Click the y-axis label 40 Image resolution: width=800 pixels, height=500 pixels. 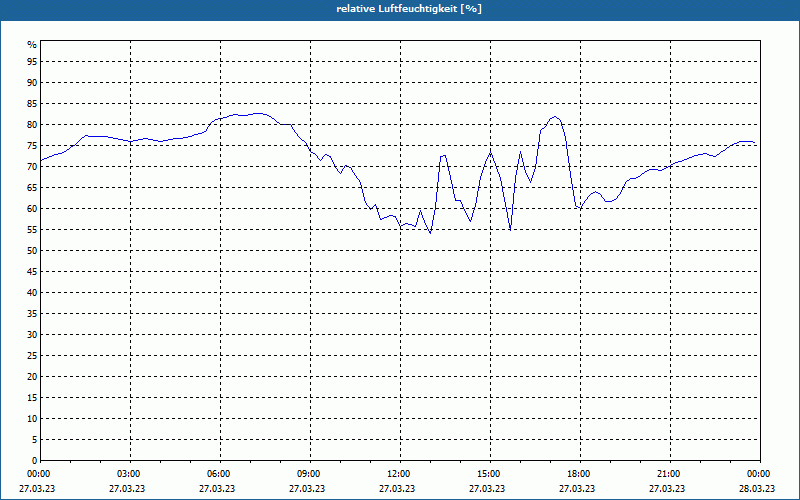point(32,292)
